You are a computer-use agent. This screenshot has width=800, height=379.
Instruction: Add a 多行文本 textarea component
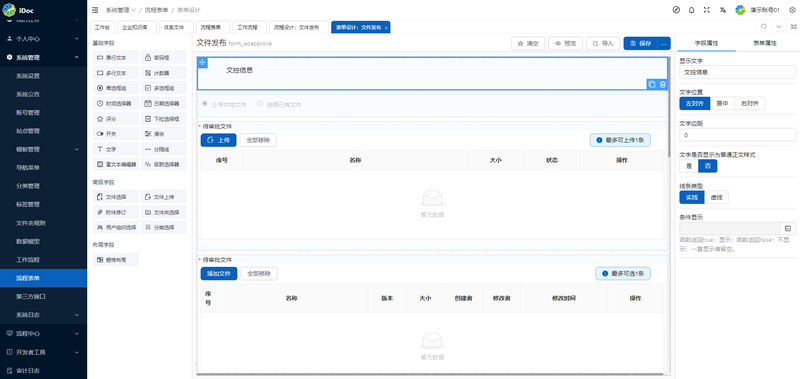coord(115,73)
